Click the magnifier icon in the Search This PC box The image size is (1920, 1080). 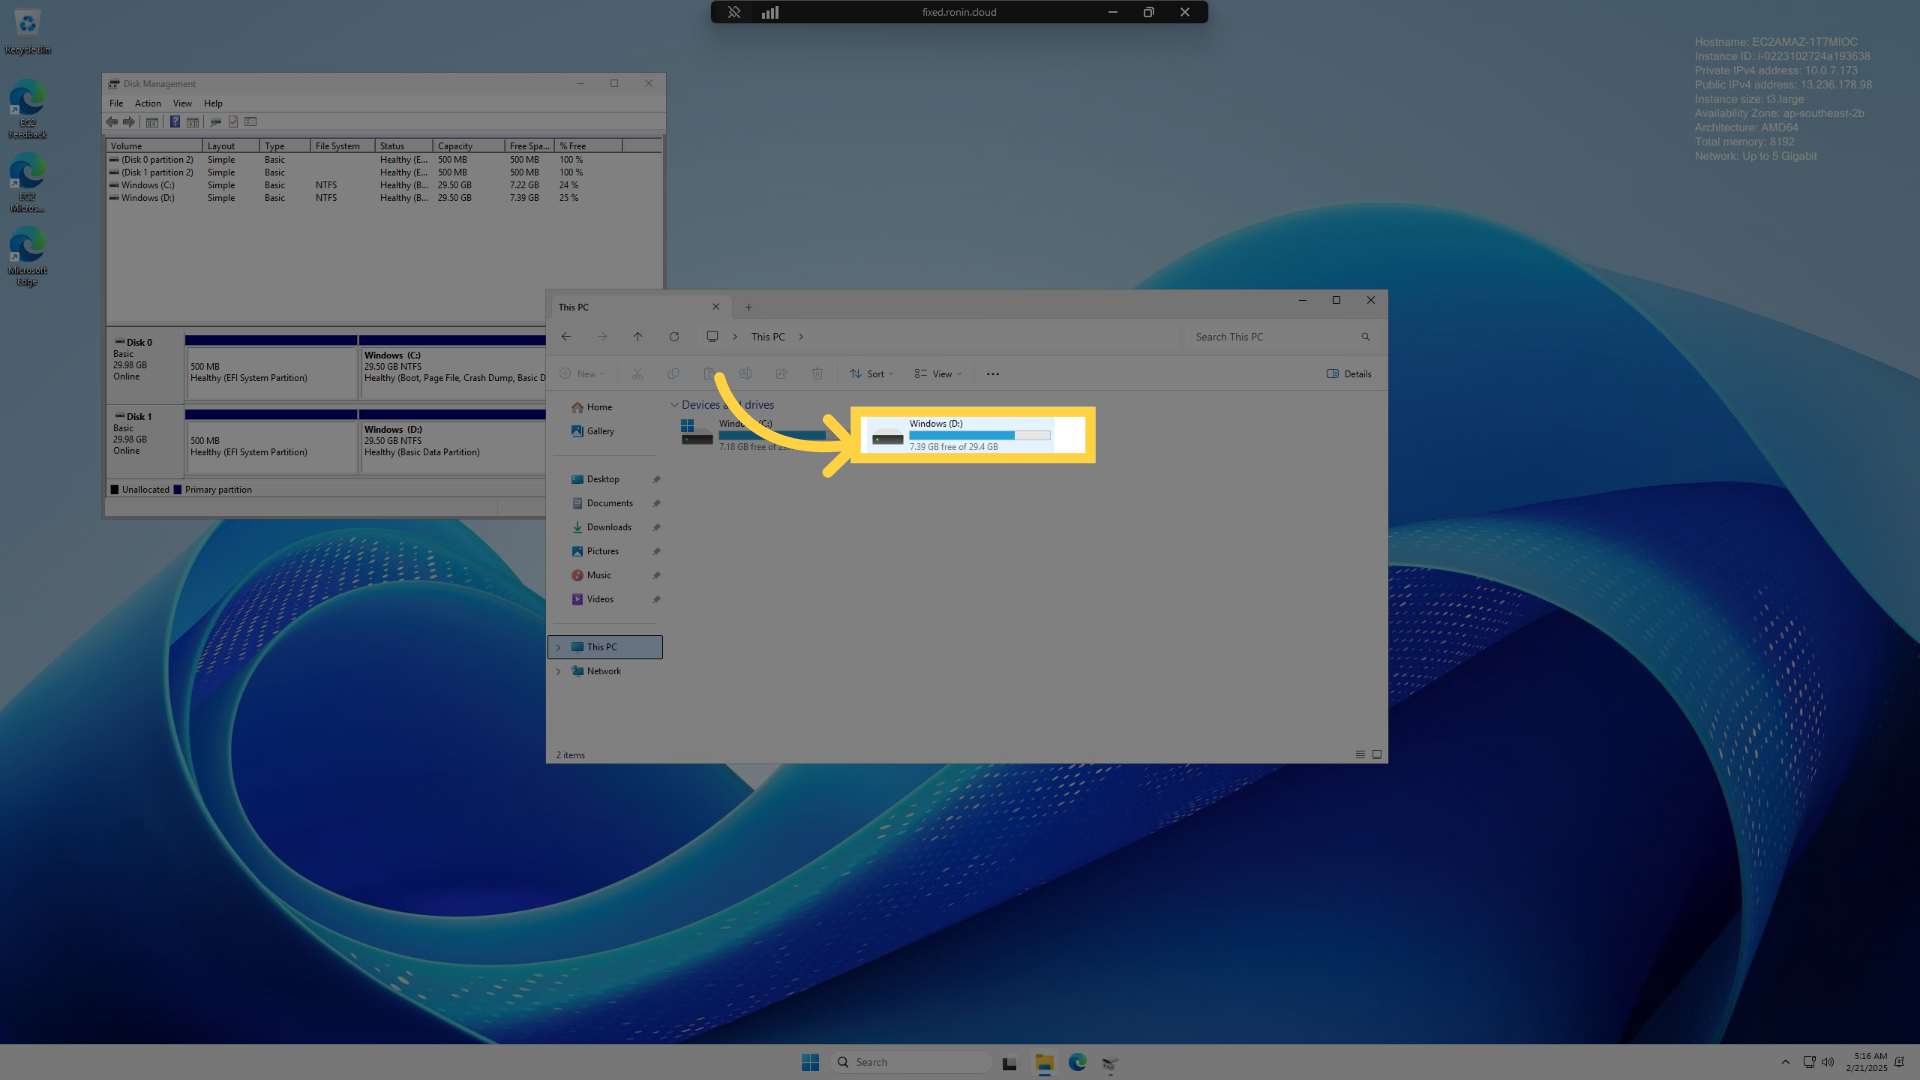1365,337
